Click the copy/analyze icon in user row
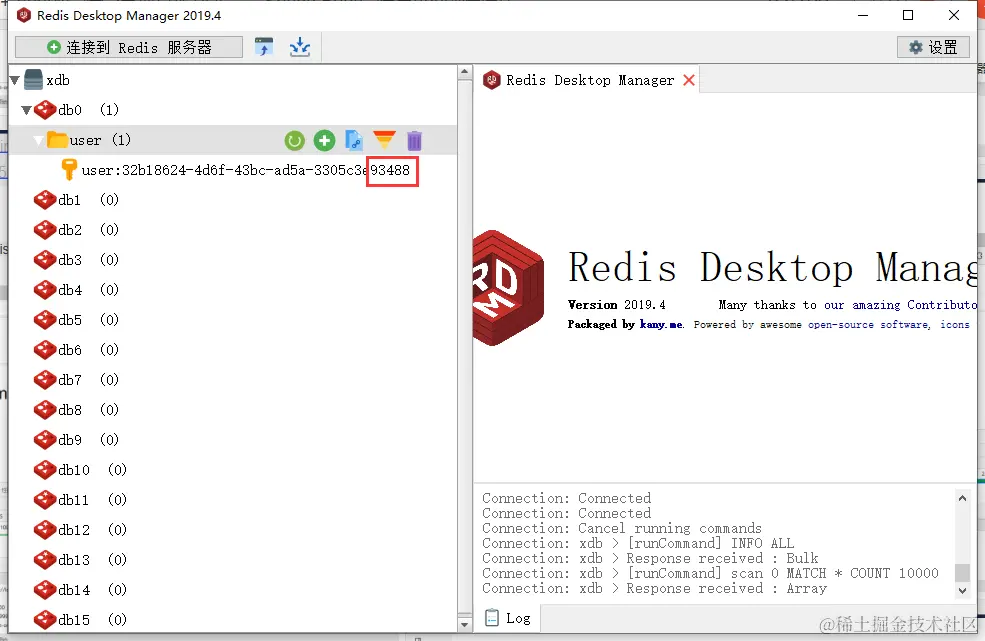985x641 pixels. 354,140
